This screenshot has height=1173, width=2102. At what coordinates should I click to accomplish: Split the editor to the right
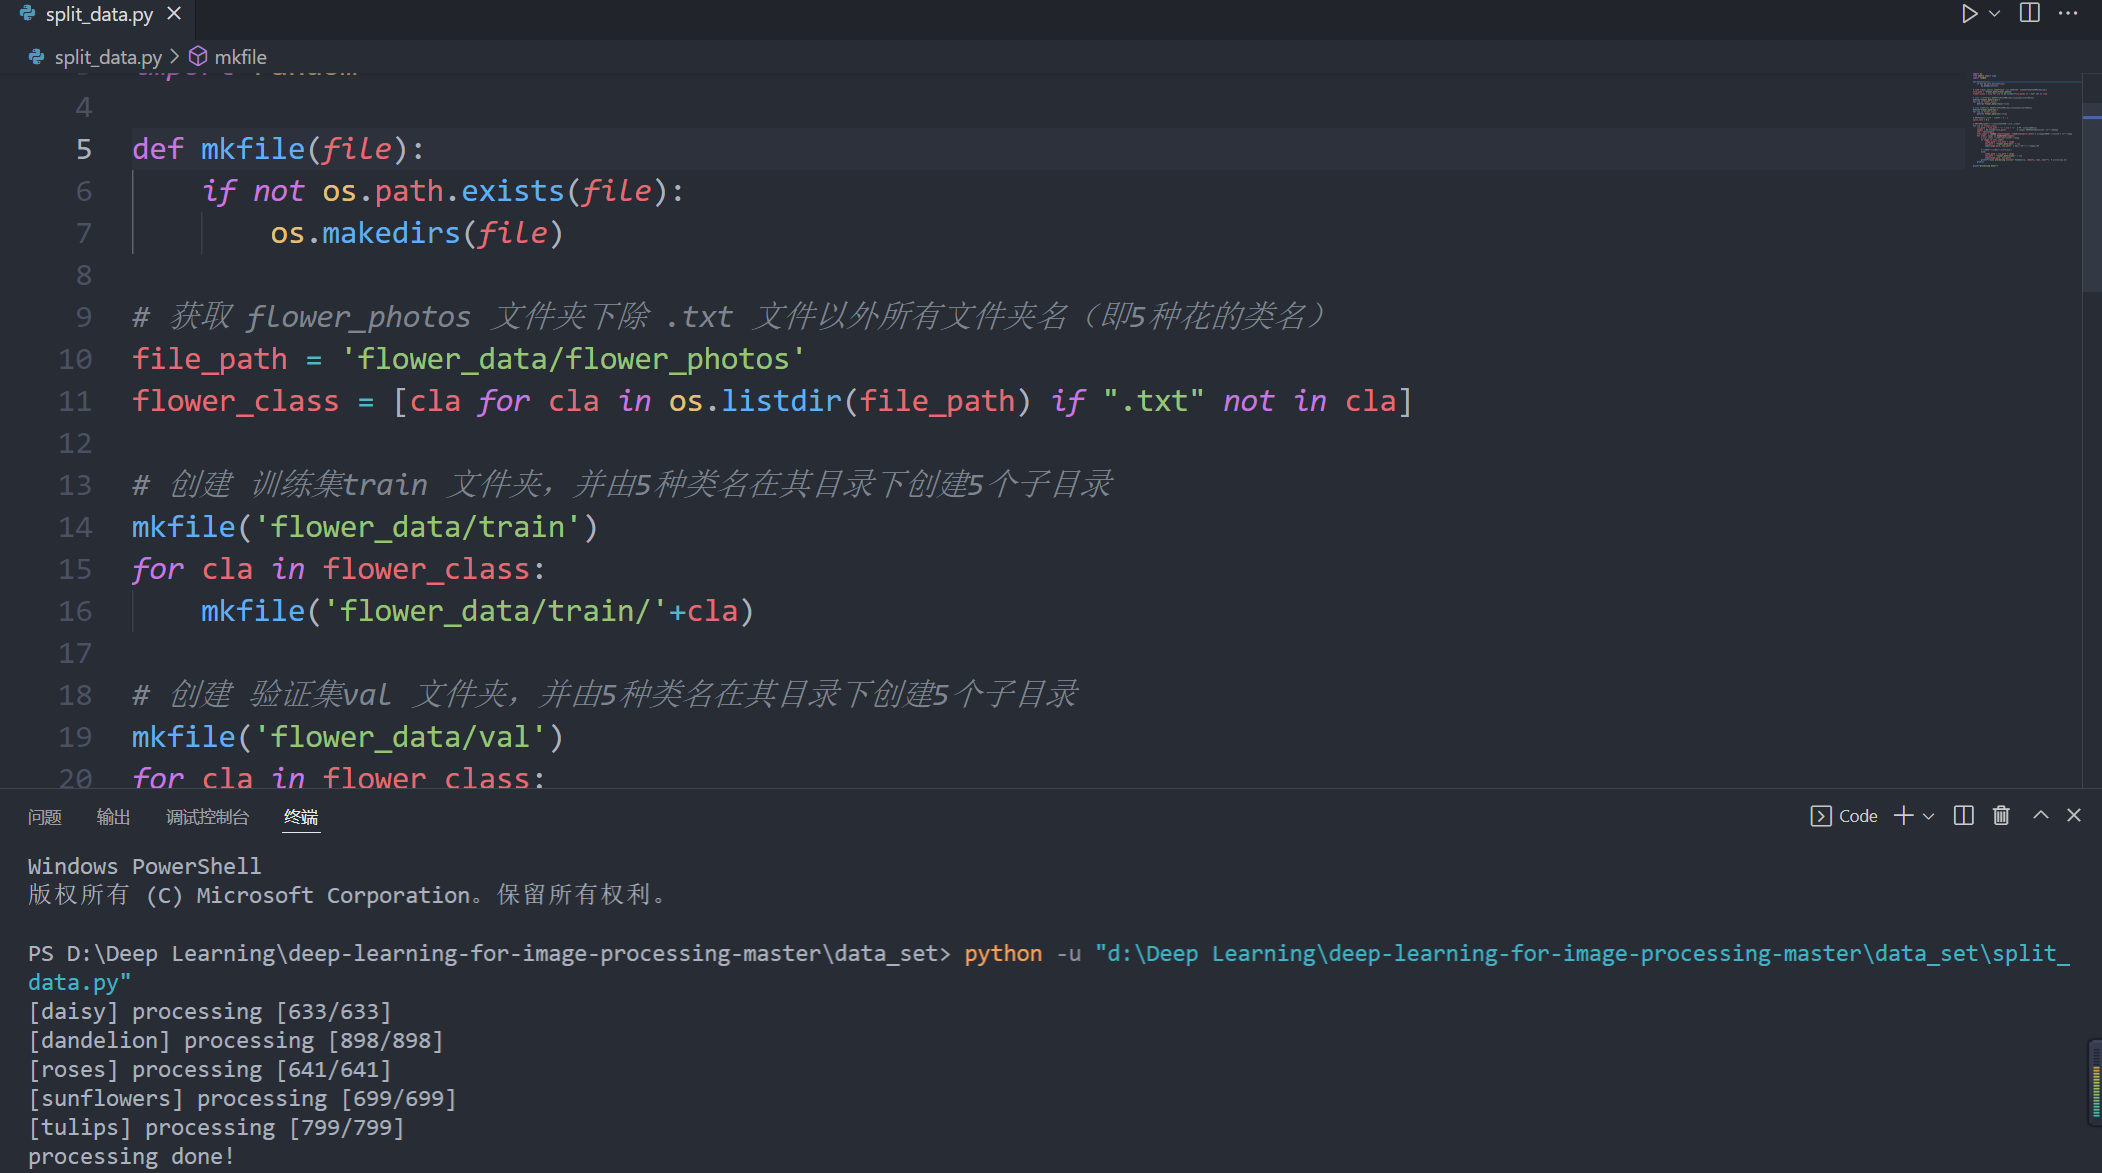click(2030, 13)
